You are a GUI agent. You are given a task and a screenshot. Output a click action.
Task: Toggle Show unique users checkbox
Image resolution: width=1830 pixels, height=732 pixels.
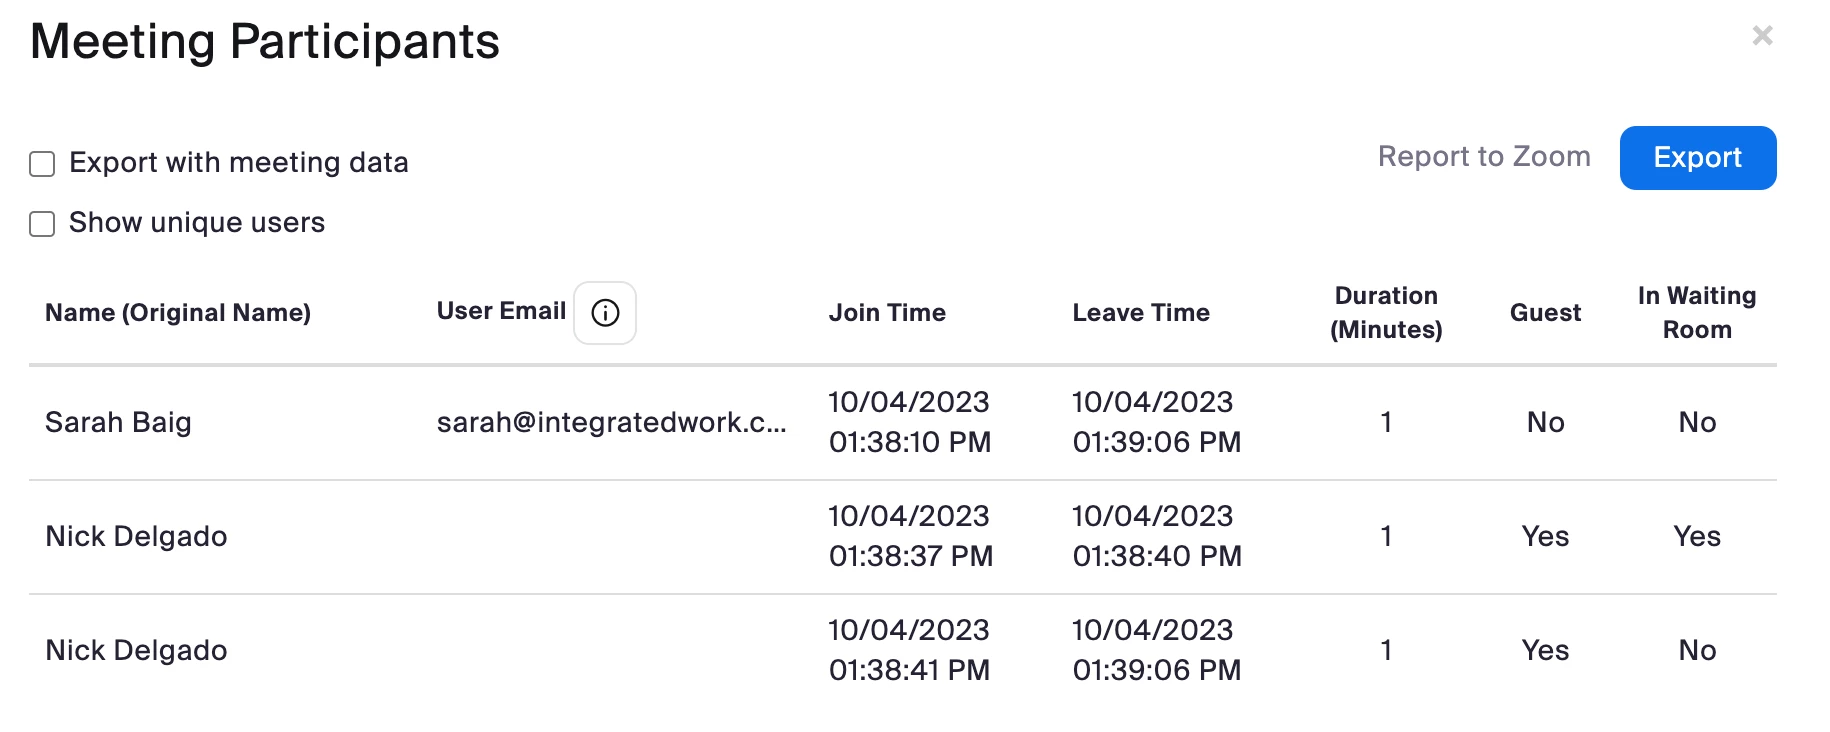42,223
